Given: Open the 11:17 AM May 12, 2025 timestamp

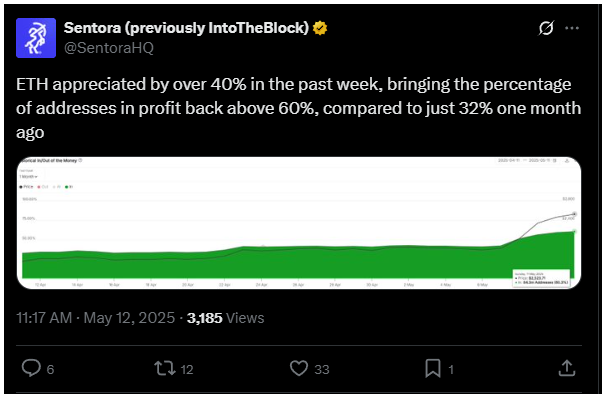Looking at the screenshot, I should (95, 318).
